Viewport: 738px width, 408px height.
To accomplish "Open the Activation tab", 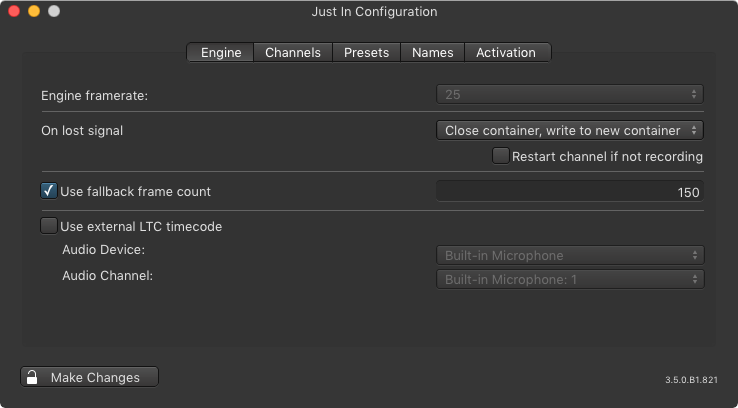I will [x=507, y=52].
